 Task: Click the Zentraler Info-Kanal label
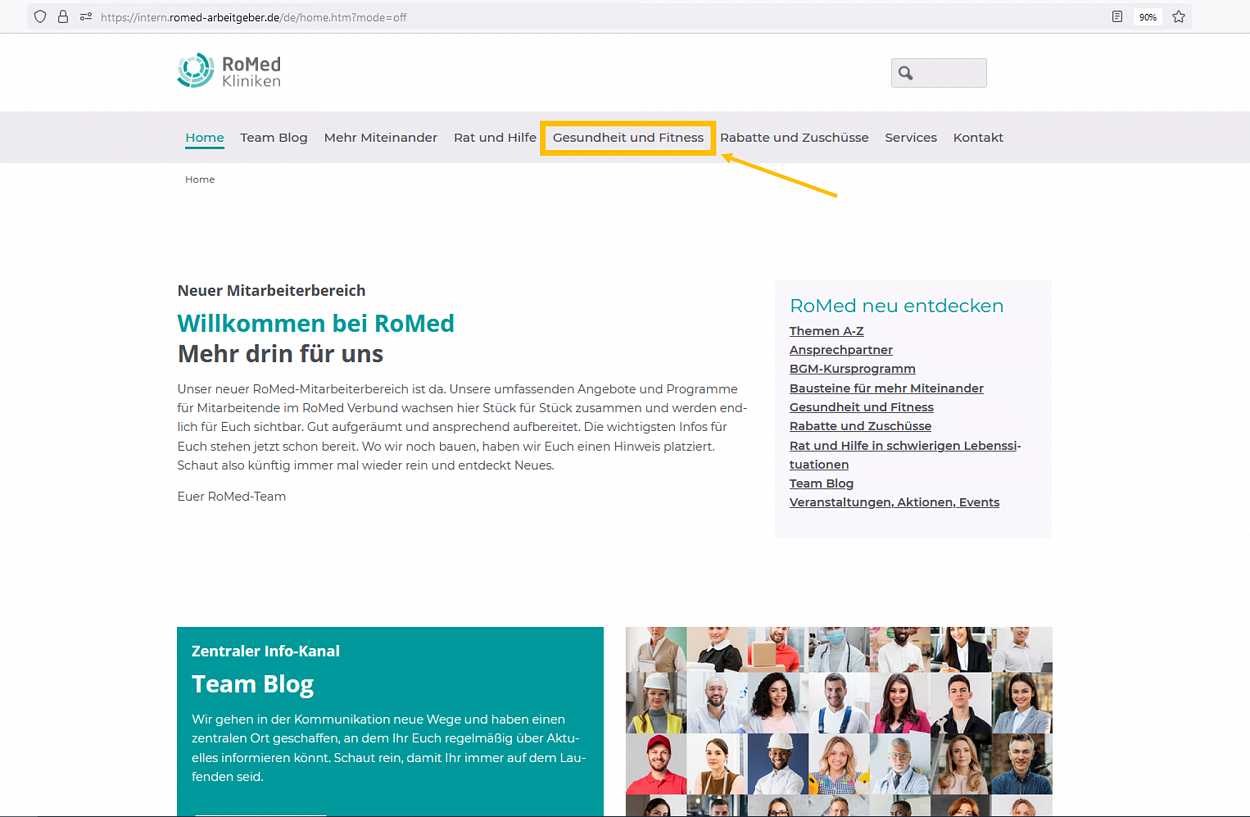pos(266,651)
